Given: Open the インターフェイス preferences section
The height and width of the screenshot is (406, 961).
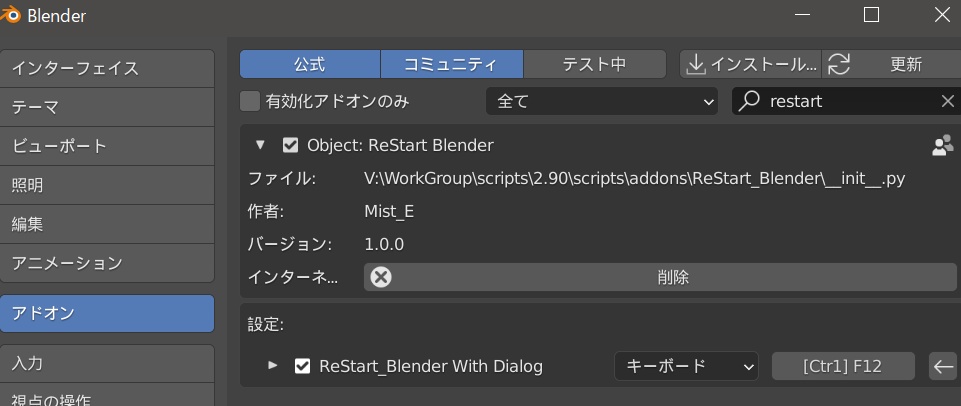Looking at the screenshot, I should pos(107,68).
